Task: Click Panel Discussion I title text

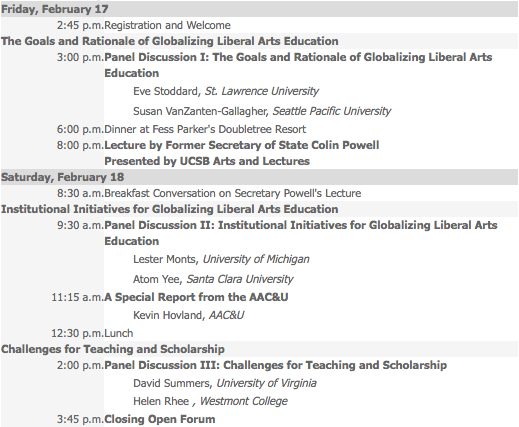Action: pyautogui.click(x=298, y=65)
